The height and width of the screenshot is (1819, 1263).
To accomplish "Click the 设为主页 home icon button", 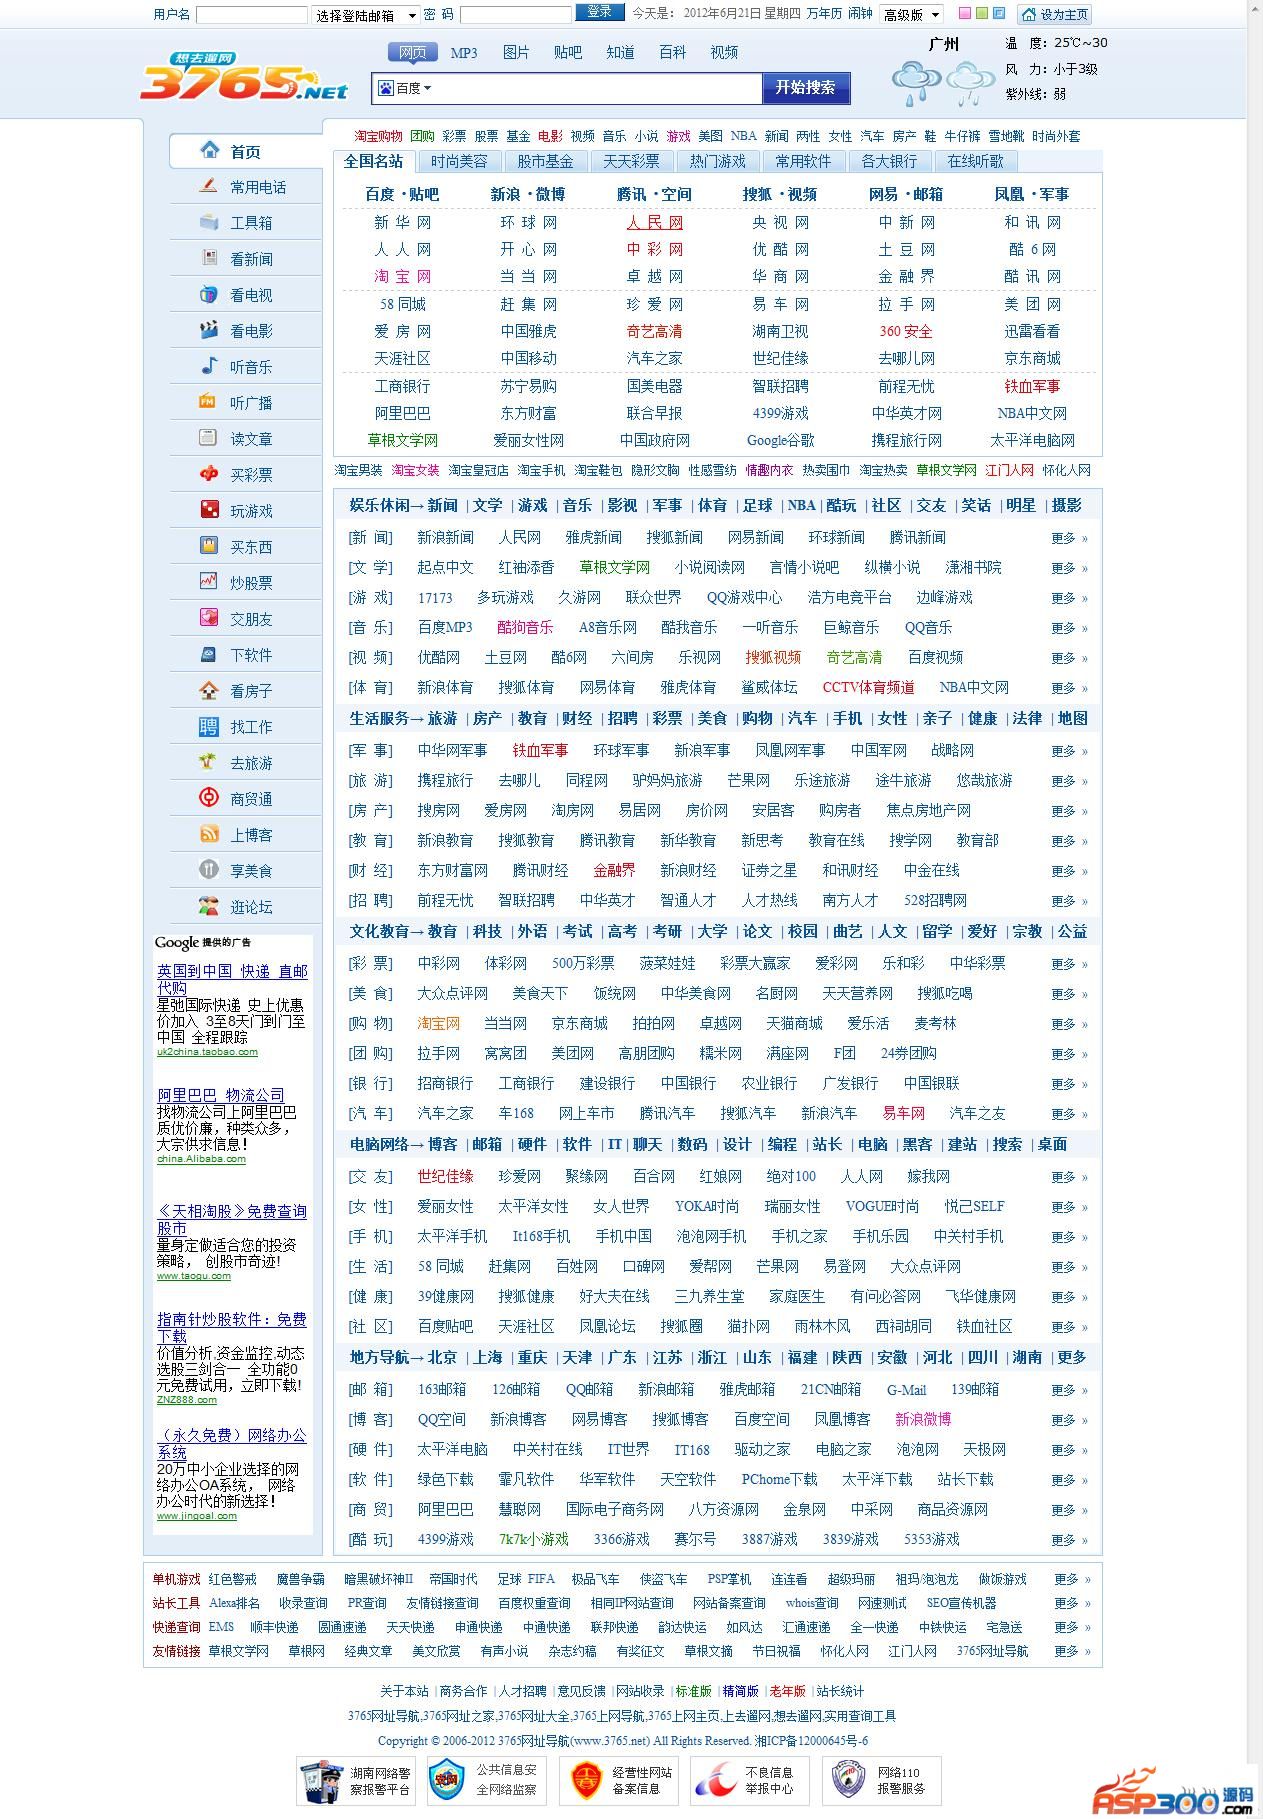I will click(1054, 14).
